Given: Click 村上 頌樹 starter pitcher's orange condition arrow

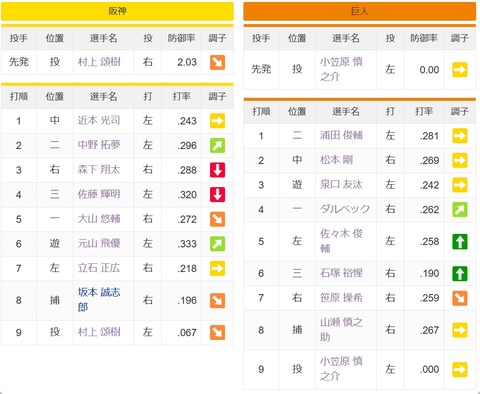Looking at the screenshot, I should click(217, 62).
